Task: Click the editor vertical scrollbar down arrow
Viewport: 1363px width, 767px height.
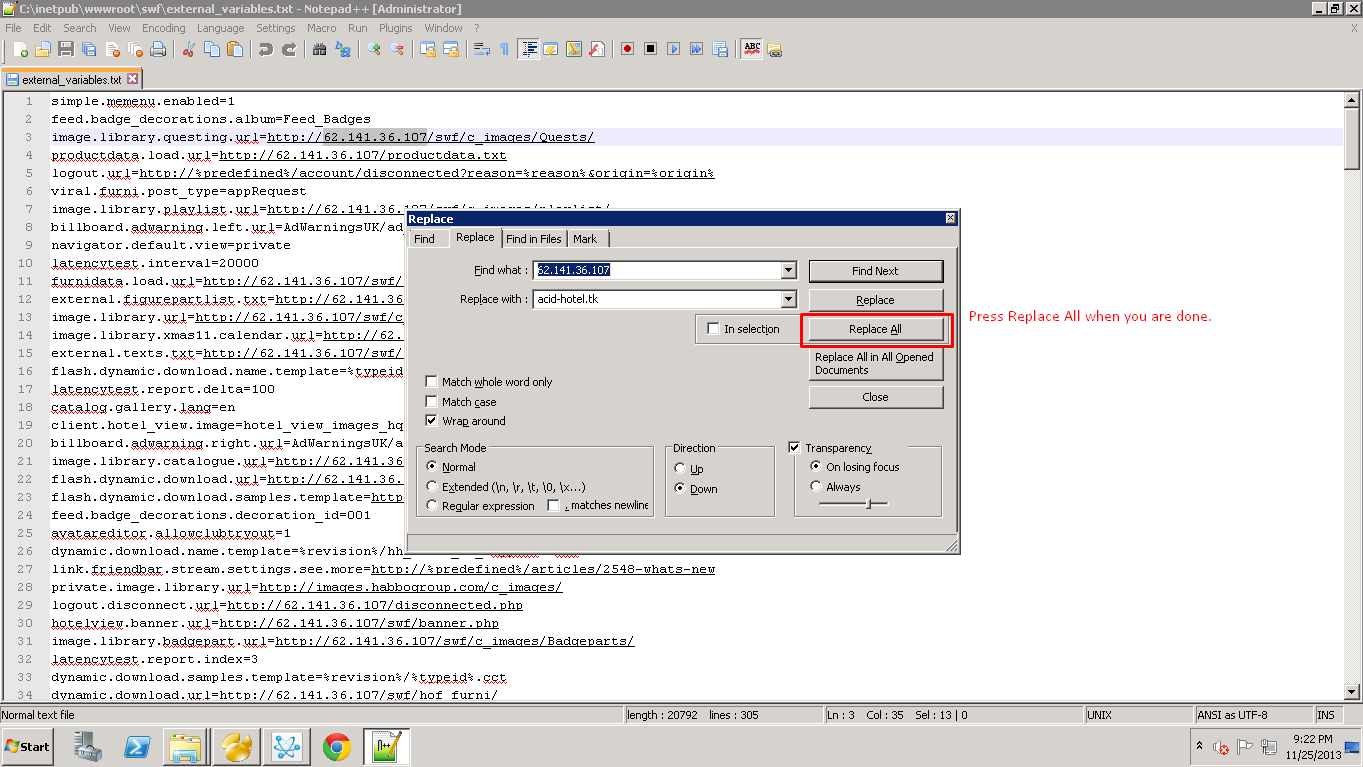Action: pos(1353,691)
